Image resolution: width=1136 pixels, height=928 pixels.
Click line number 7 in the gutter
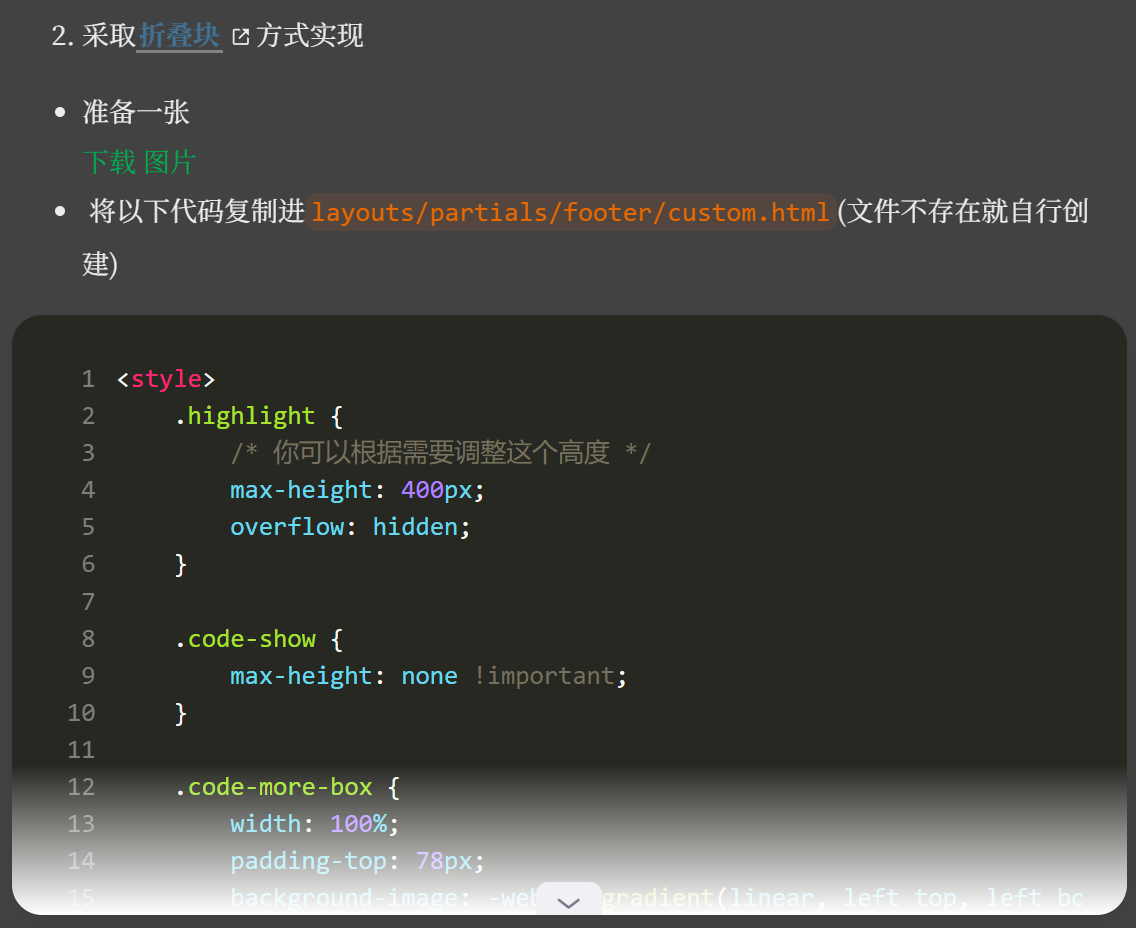[x=88, y=601]
